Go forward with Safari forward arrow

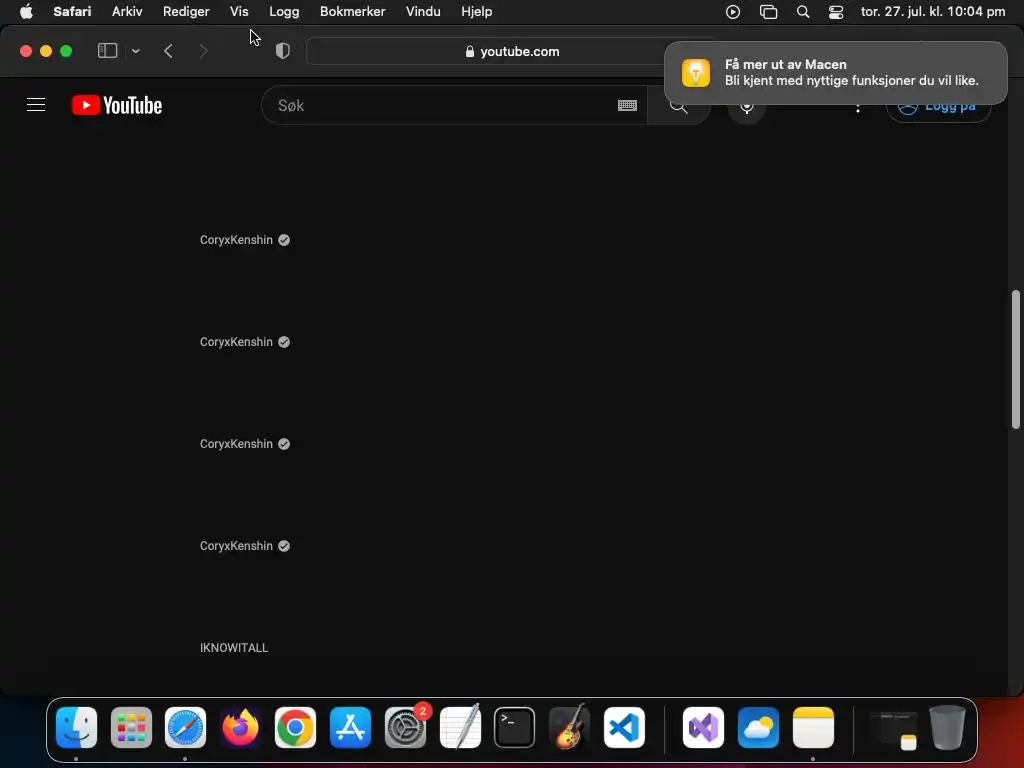[203, 51]
